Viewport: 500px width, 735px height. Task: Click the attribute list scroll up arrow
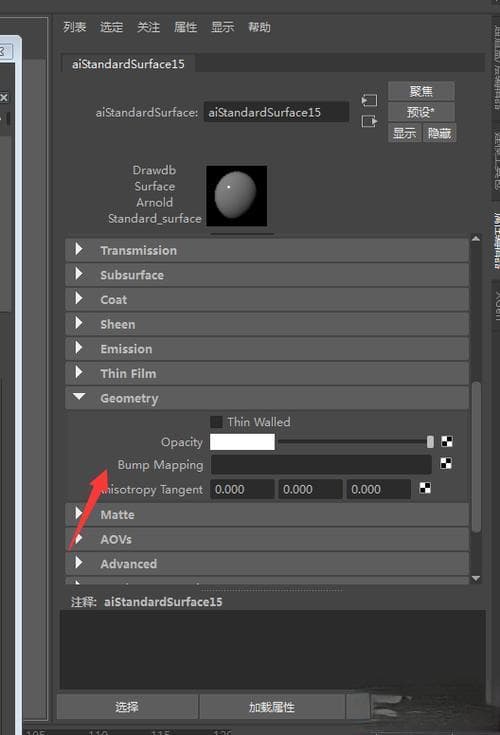pos(476,239)
